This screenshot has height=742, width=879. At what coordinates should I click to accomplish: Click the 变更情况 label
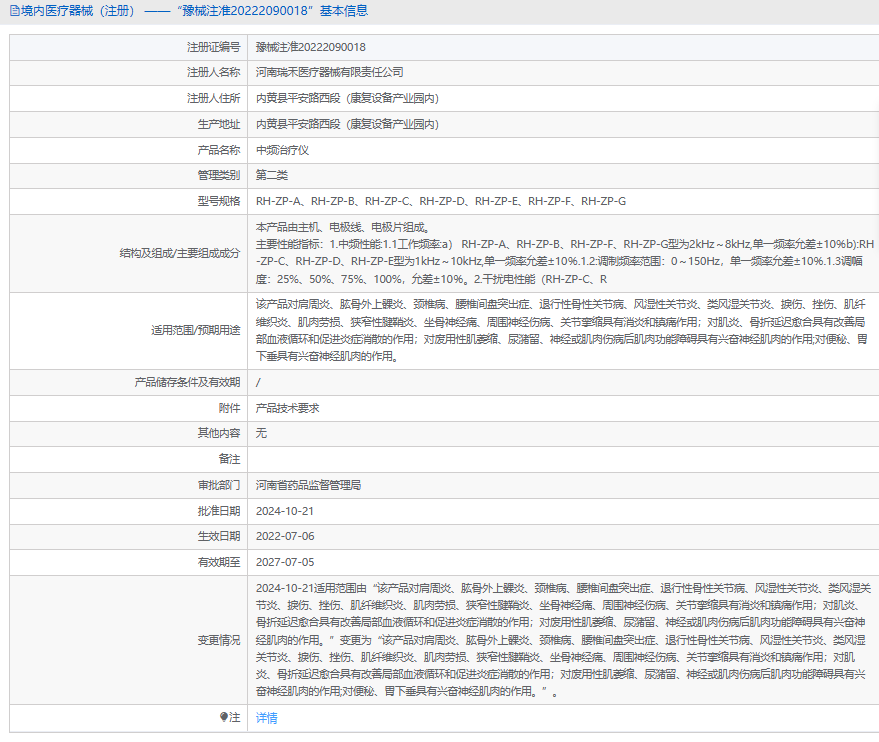219,640
